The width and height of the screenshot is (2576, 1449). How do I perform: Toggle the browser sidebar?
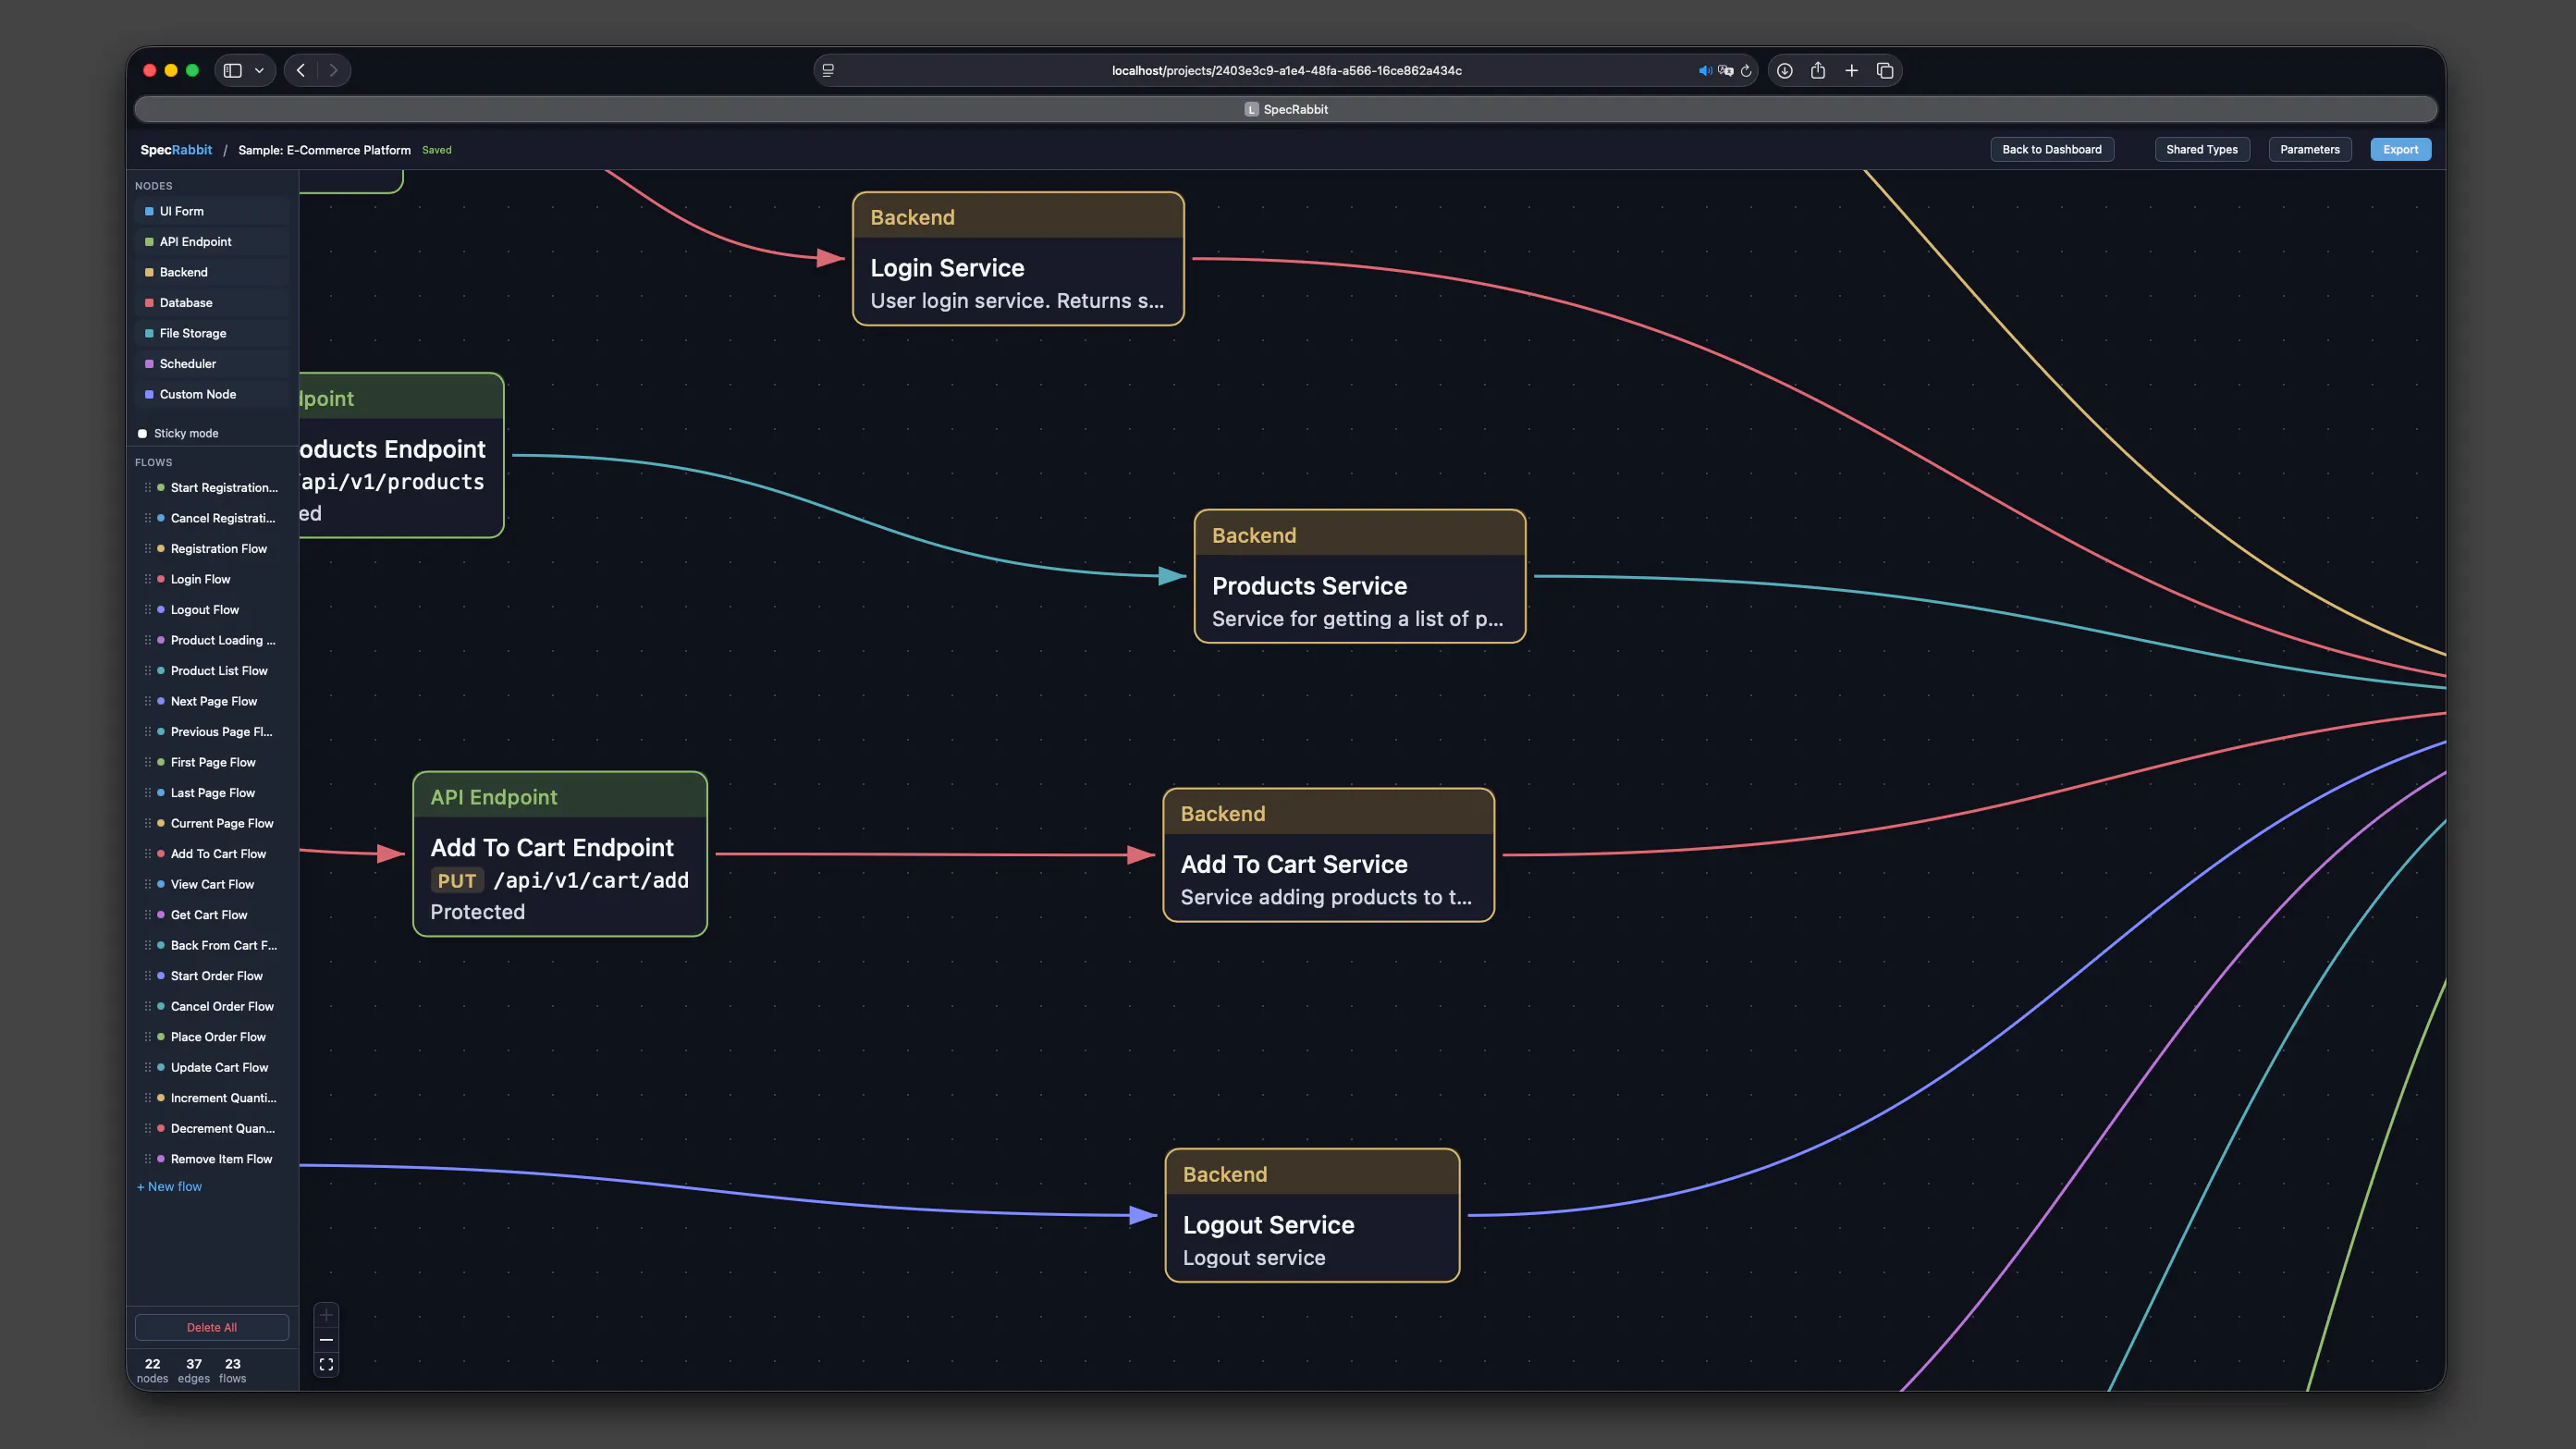pyautogui.click(x=233, y=70)
